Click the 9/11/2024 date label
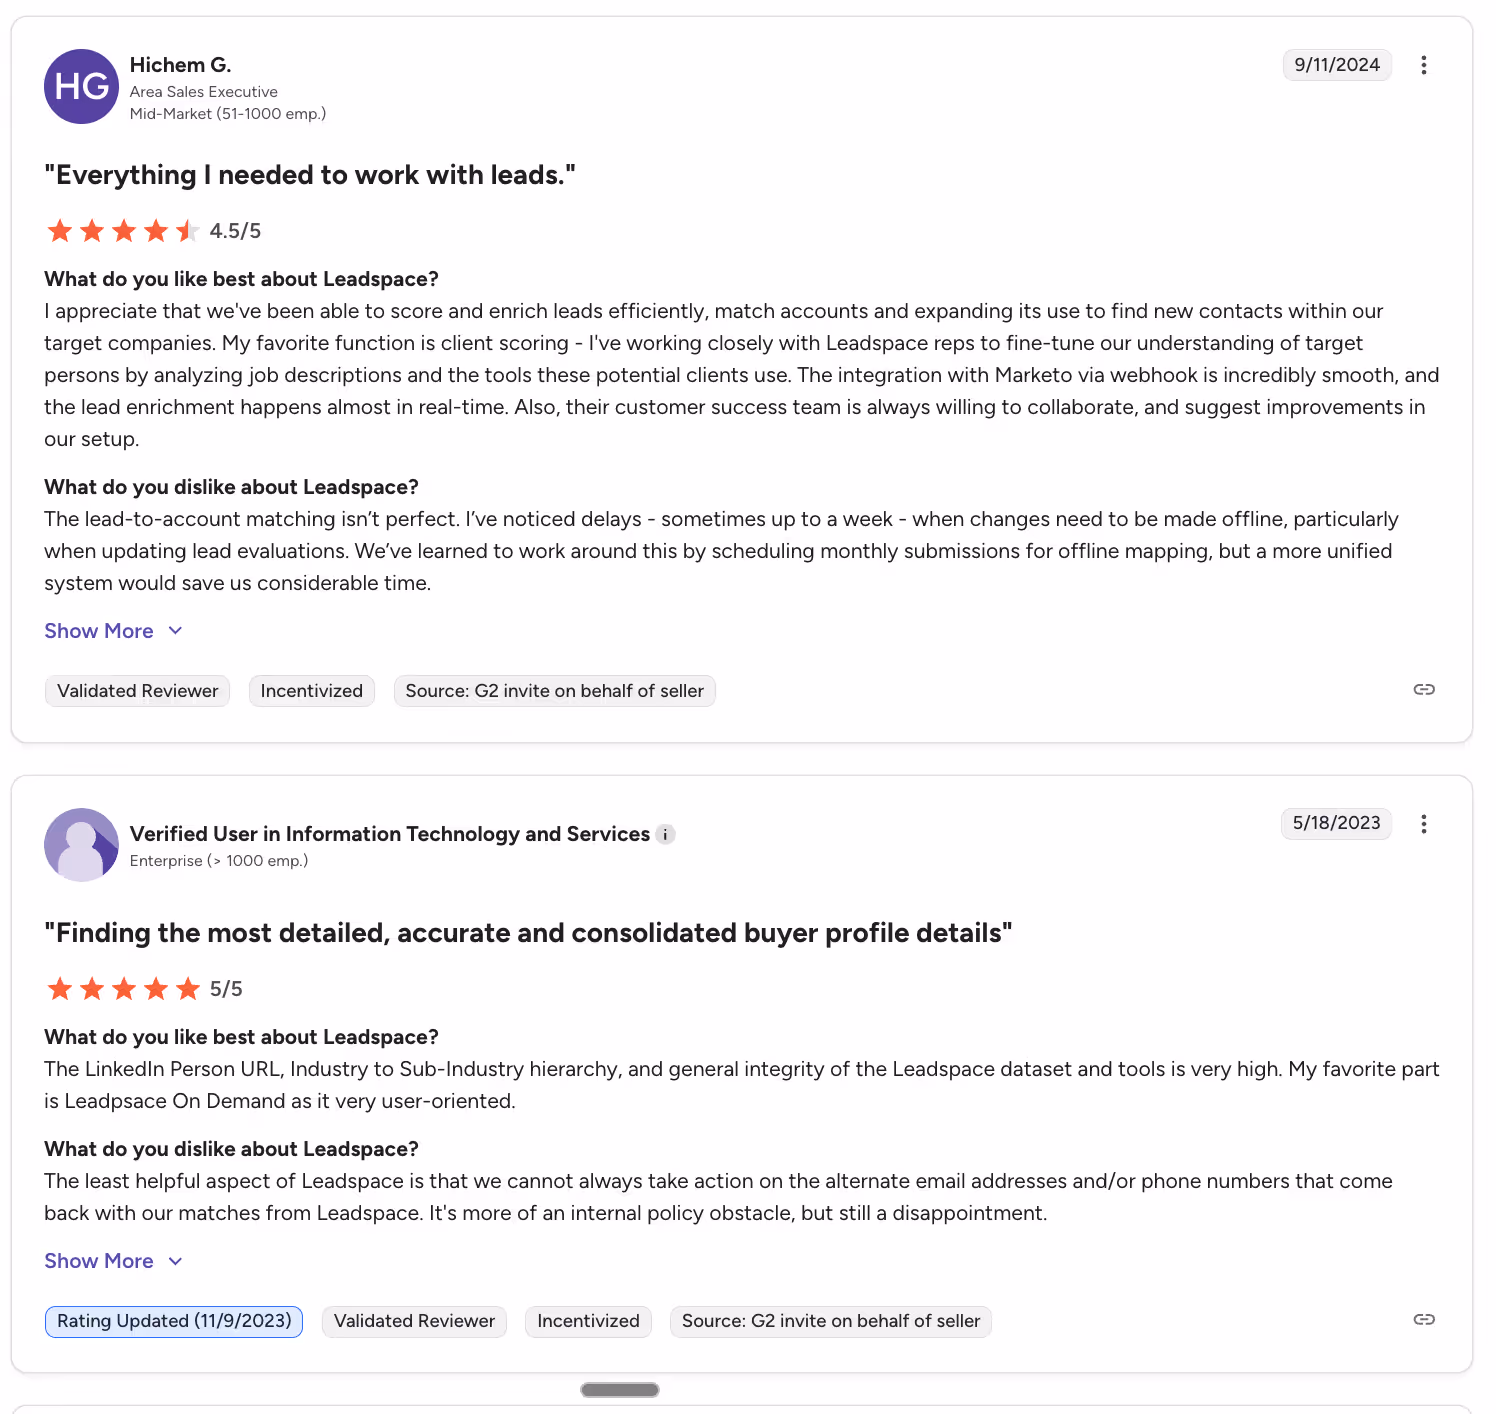Image resolution: width=1496 pixels, height=1414 pixels. (x=1337, y=65)
